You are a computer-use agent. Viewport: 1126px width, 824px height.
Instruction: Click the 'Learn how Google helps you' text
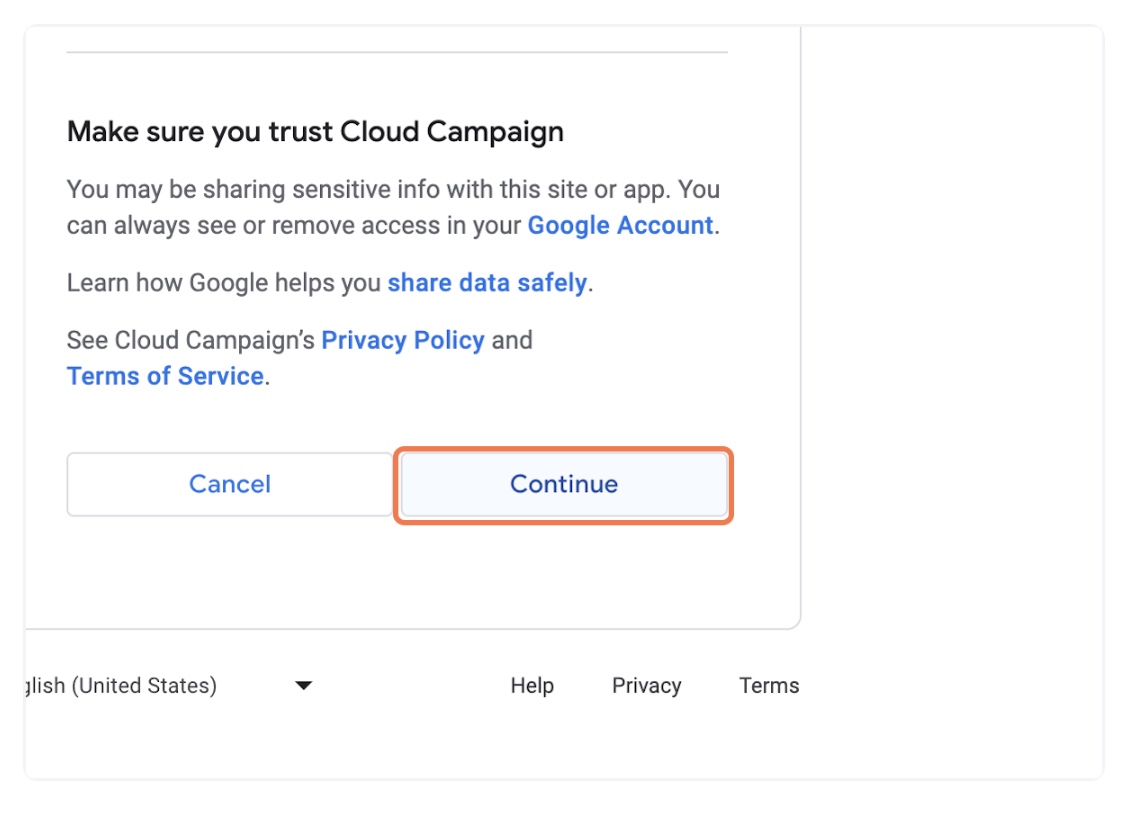(225, 283)
